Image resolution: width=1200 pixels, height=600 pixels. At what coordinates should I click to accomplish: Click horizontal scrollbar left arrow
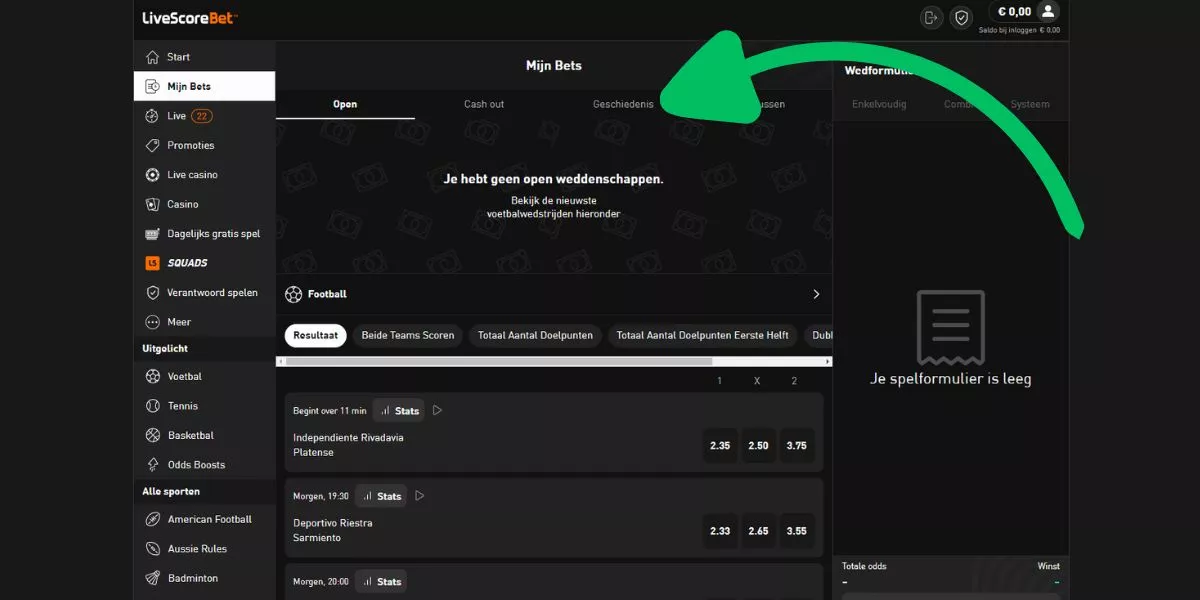[281, 361]
